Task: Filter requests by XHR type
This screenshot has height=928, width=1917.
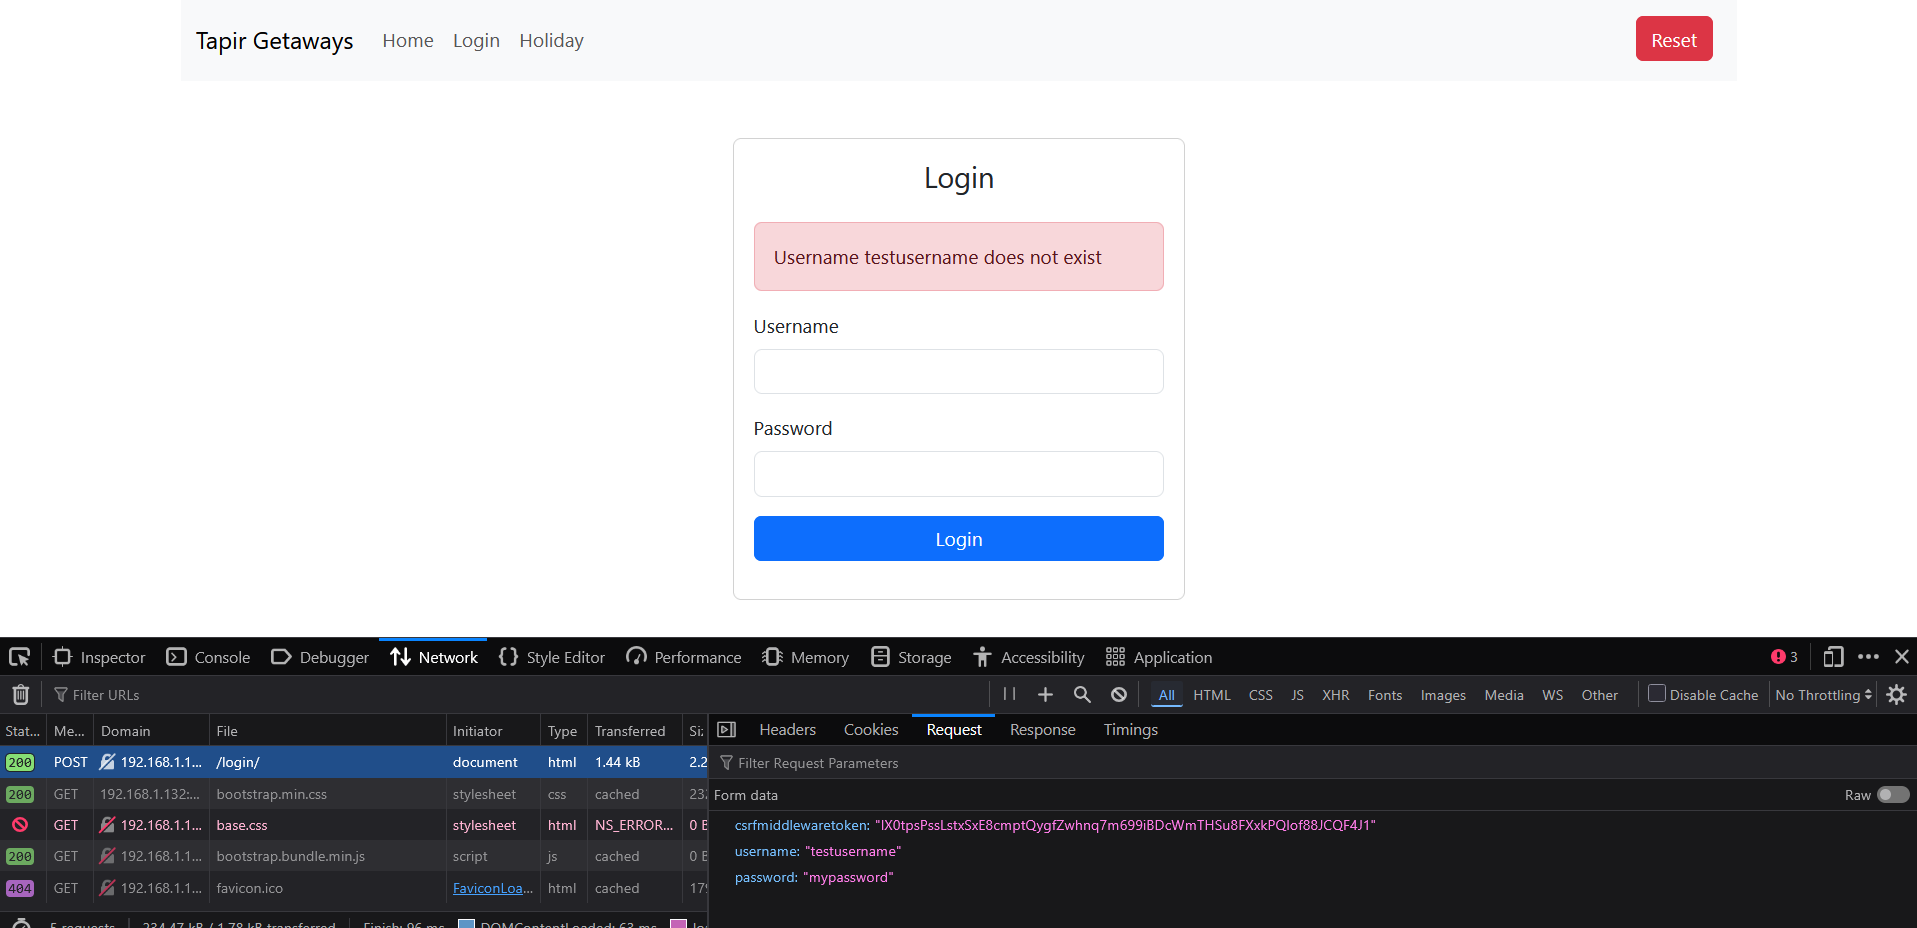Action: [x=1335, y=695]
